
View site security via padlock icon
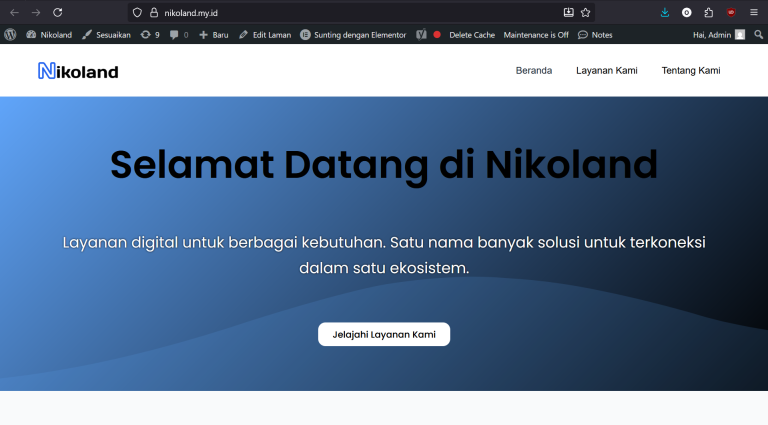pos(154,13)
